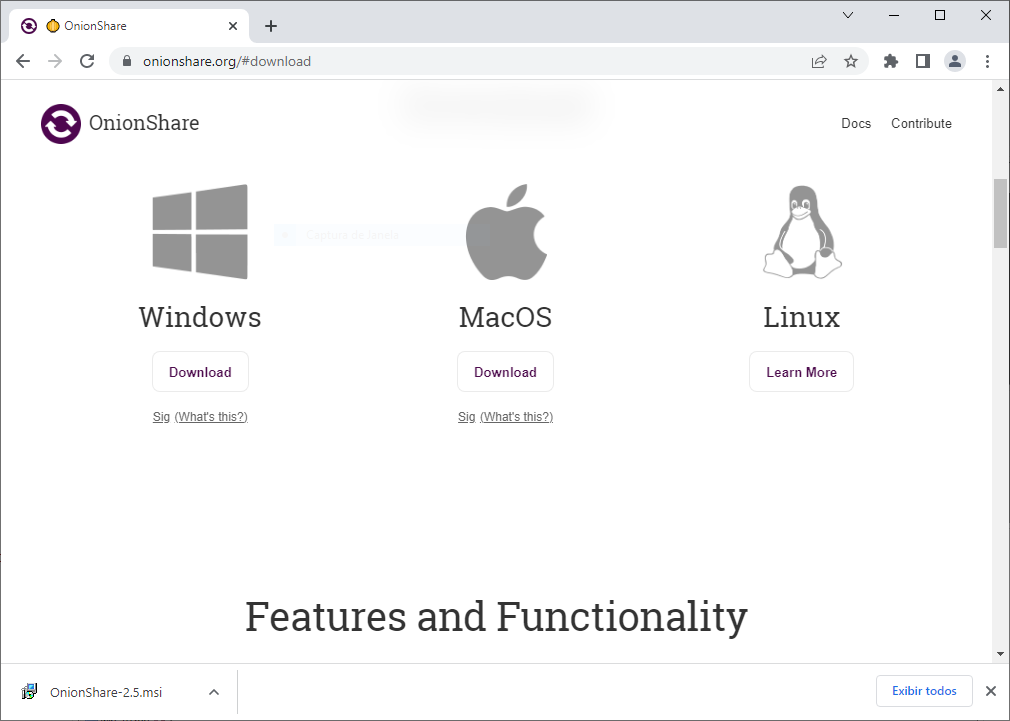
Task: Close the OnionShare browser tab
Action: pos(233,26)
